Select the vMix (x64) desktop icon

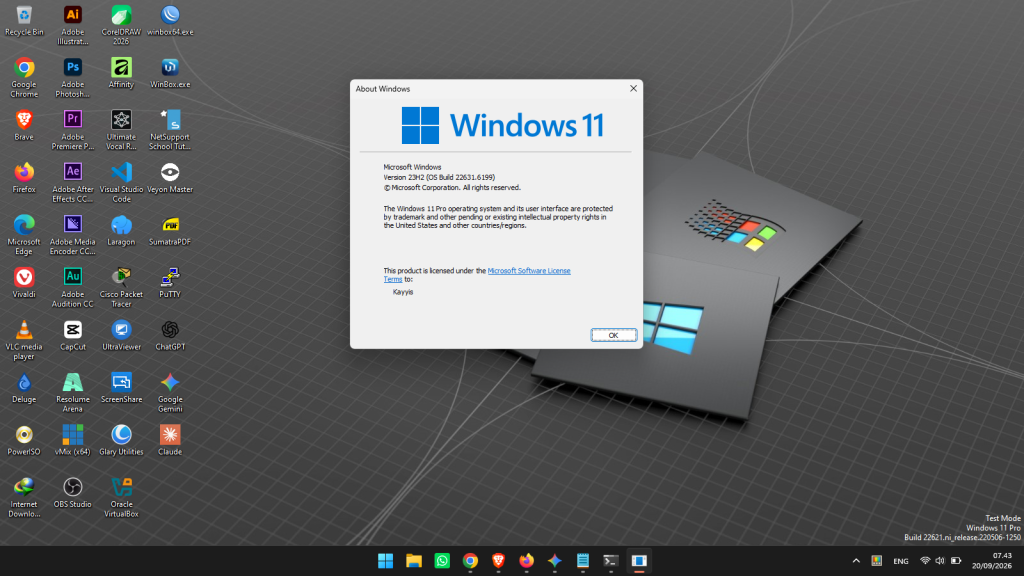[x=72, y=440]
